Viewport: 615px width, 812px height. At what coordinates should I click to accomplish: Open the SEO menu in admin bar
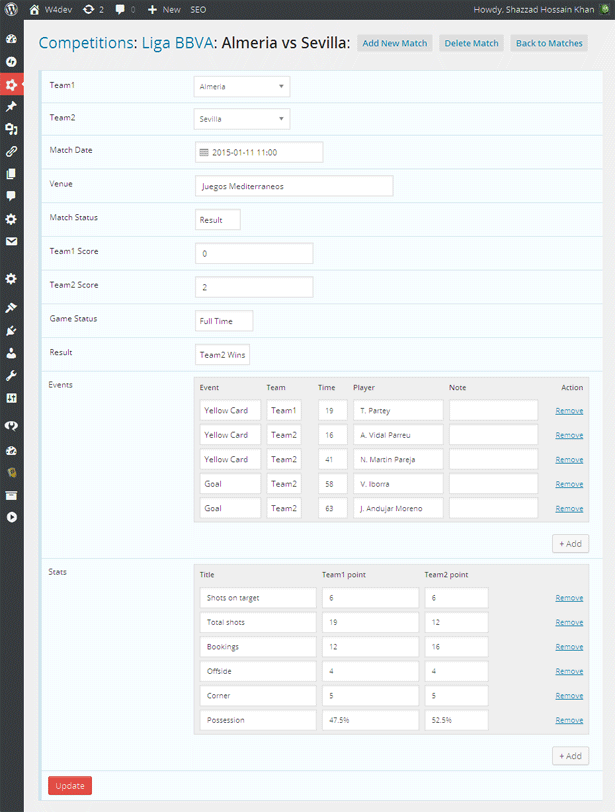[198, 9]
